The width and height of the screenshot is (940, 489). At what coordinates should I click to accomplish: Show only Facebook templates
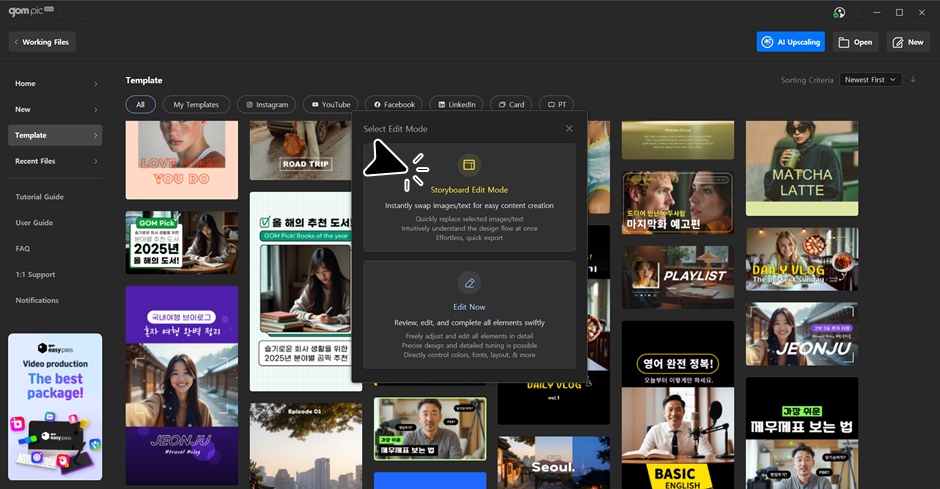coord(393,104)
